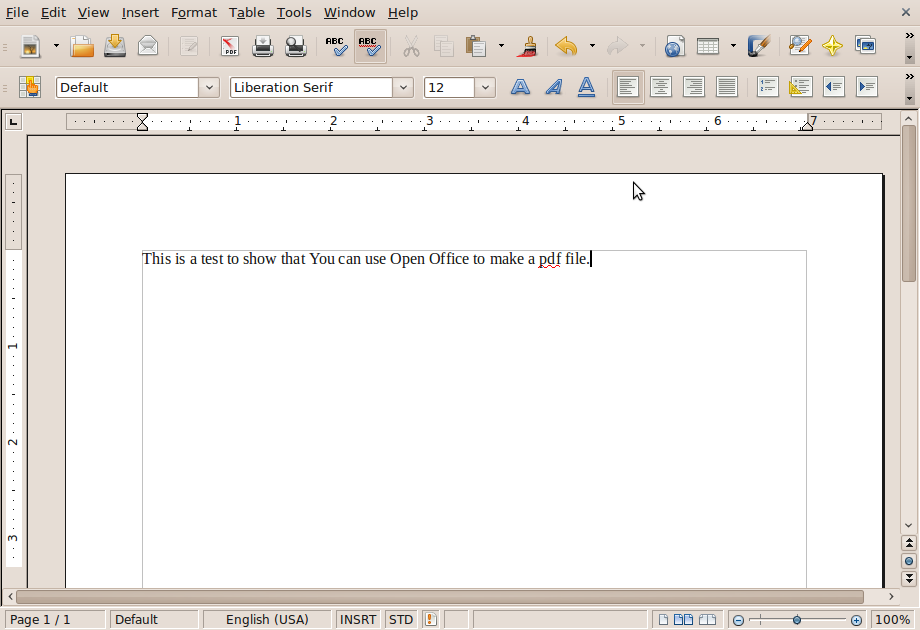Click the Find & Replace icon

coord(800,46)
